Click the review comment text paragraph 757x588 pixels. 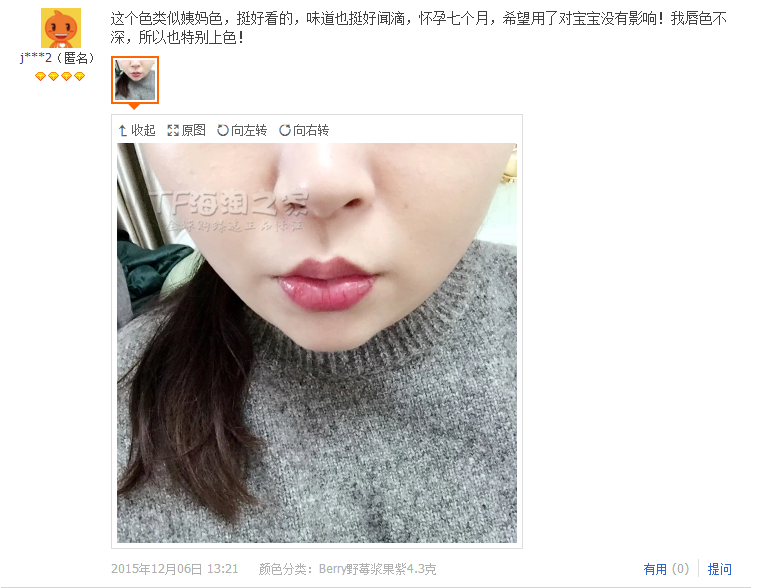click(x=419, y=28)
